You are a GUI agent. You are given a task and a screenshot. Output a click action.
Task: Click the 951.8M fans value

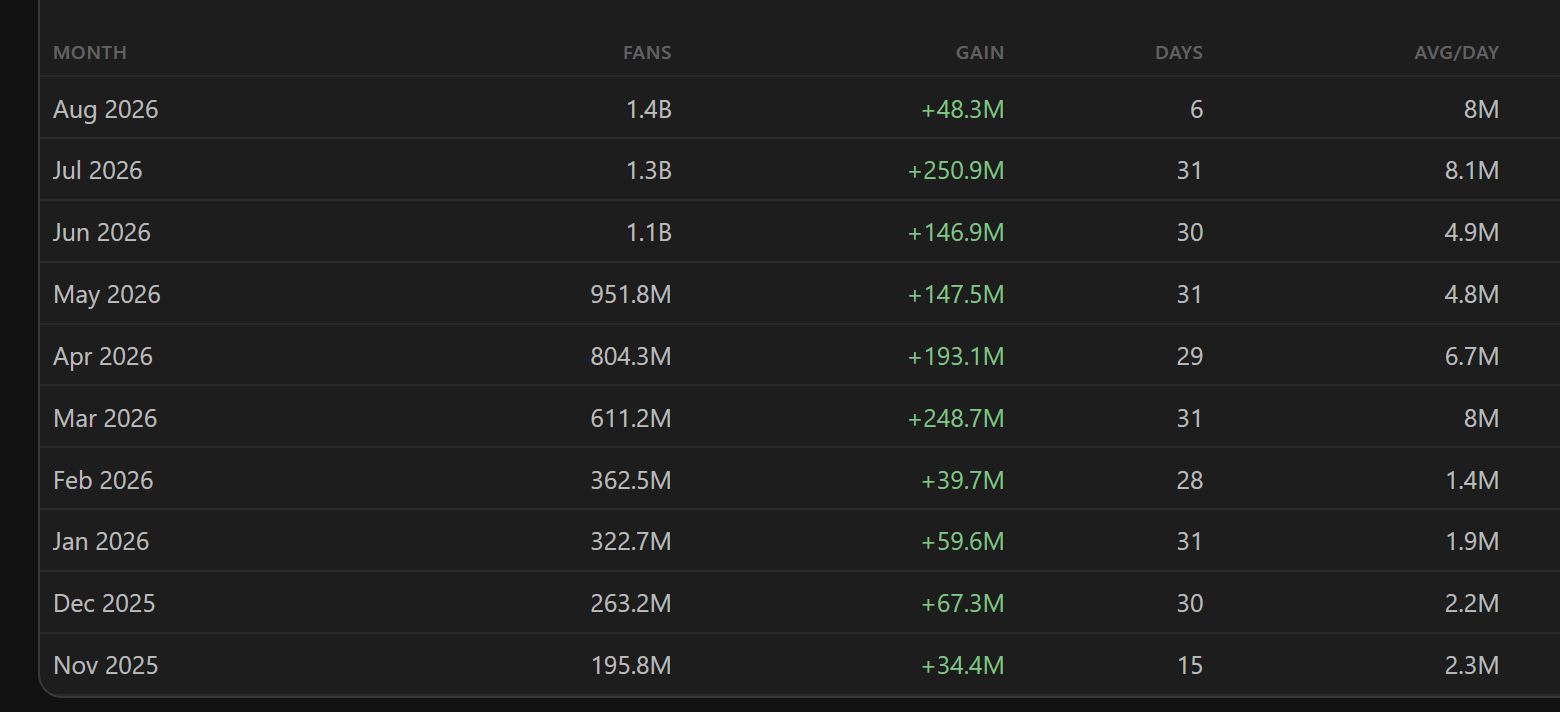click(x=631, y=295)
